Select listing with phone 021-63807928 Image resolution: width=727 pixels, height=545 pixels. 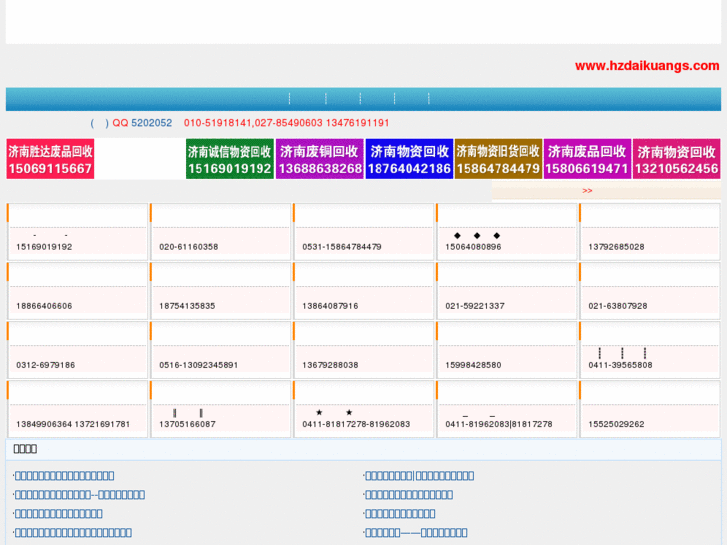(x=650, y=291)
